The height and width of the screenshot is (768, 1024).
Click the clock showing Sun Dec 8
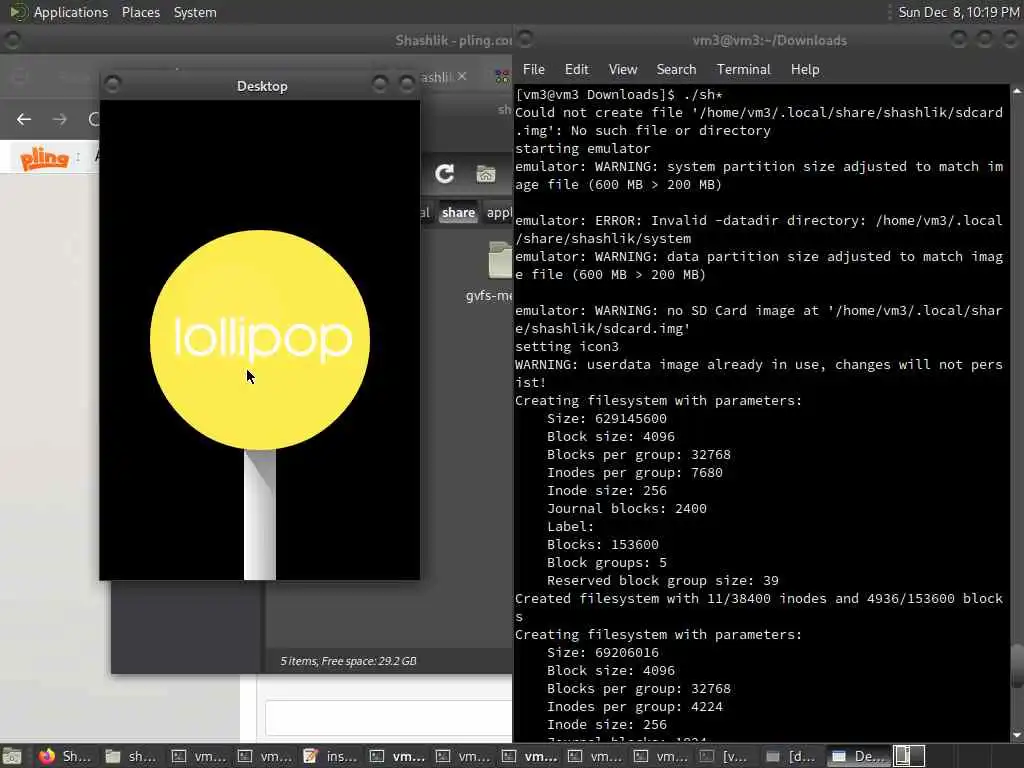tap(958, 12)
